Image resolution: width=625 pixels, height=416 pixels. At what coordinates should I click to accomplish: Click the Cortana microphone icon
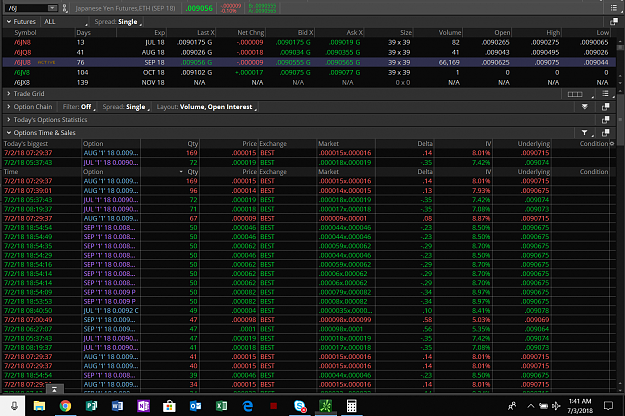[x=14, y=406]
